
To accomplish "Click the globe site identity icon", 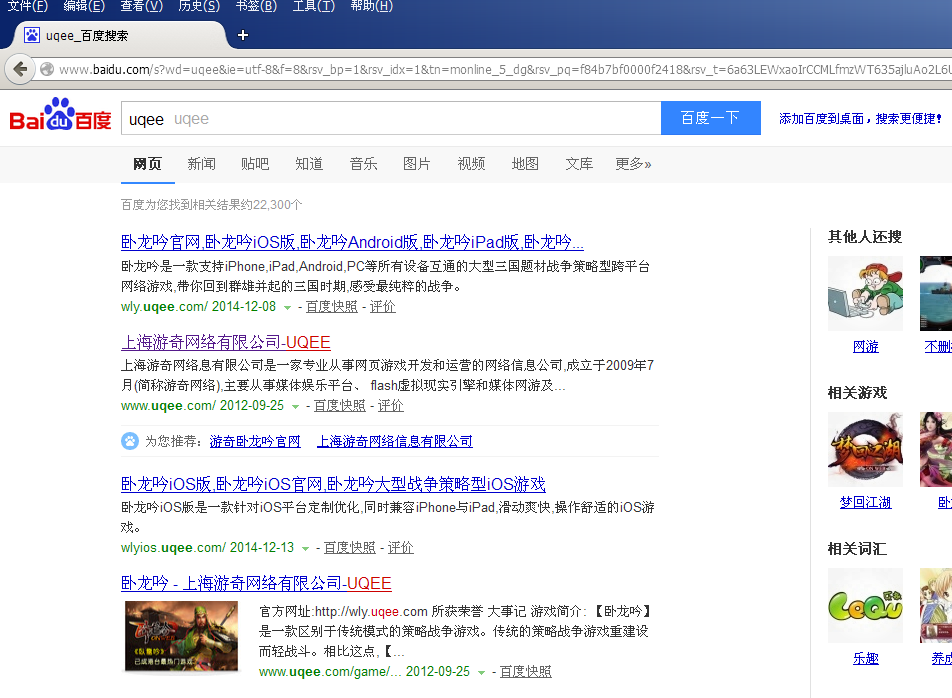I will pyautogui.click(x=47, y=69).
